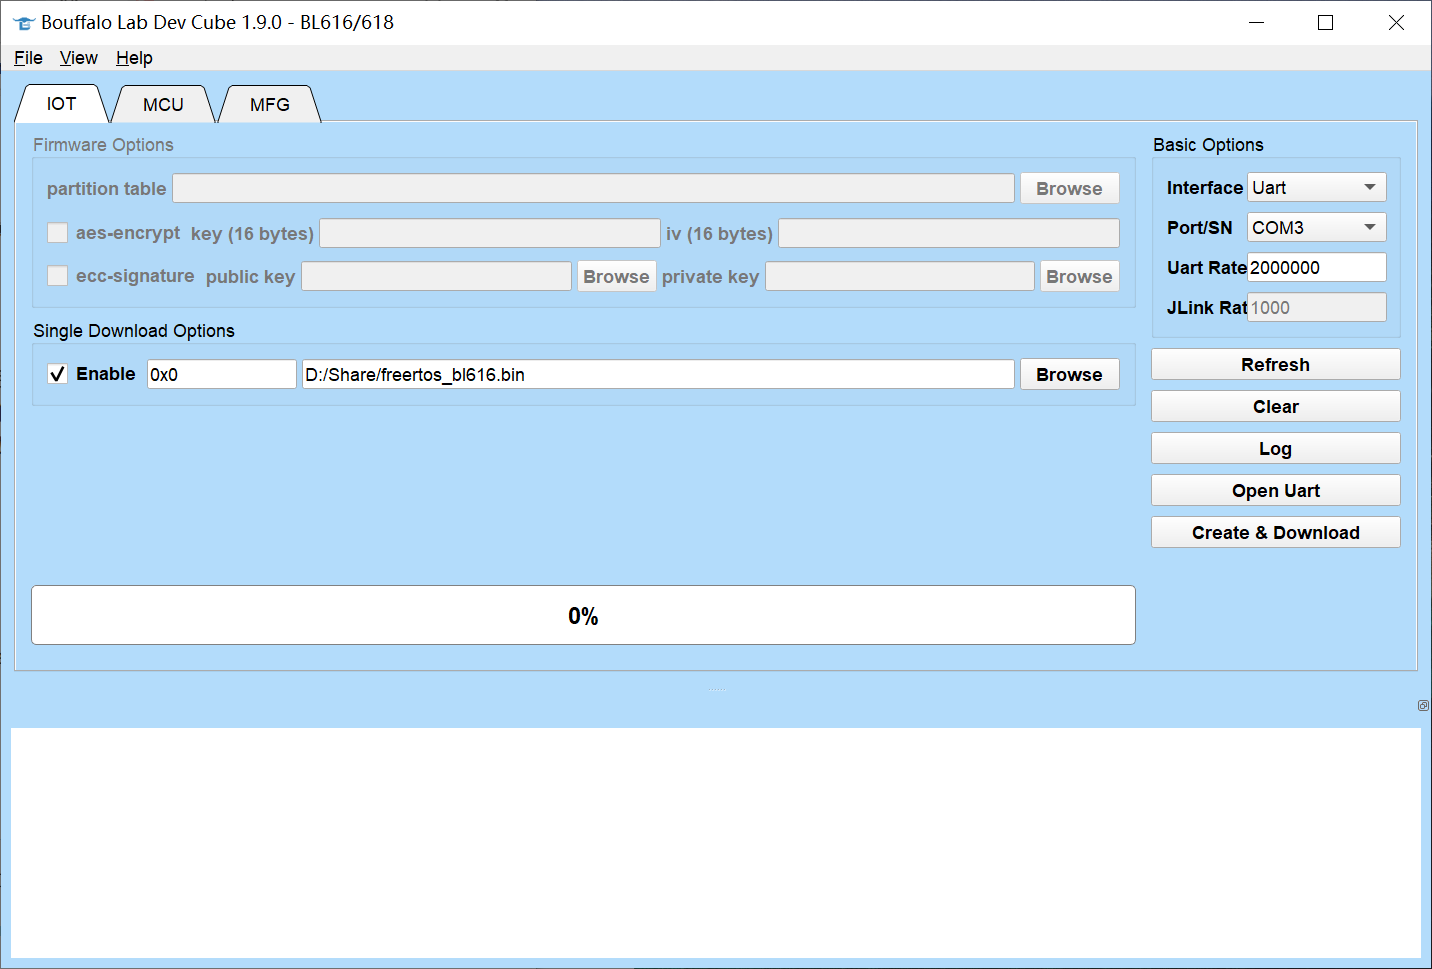1432x969 pixels.
Task: Click the 0% download progress bar
Action: pyautogui.click(x=583, y=616)
